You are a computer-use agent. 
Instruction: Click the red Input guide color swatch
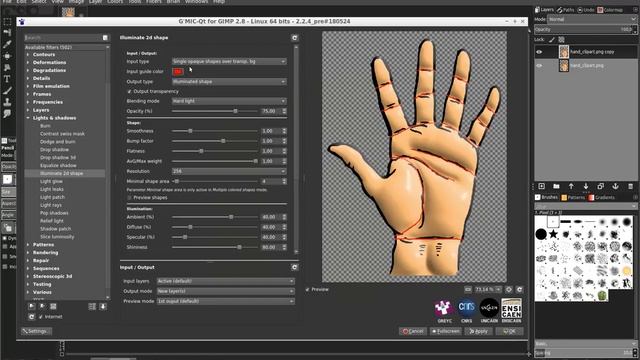click(178, 71)
